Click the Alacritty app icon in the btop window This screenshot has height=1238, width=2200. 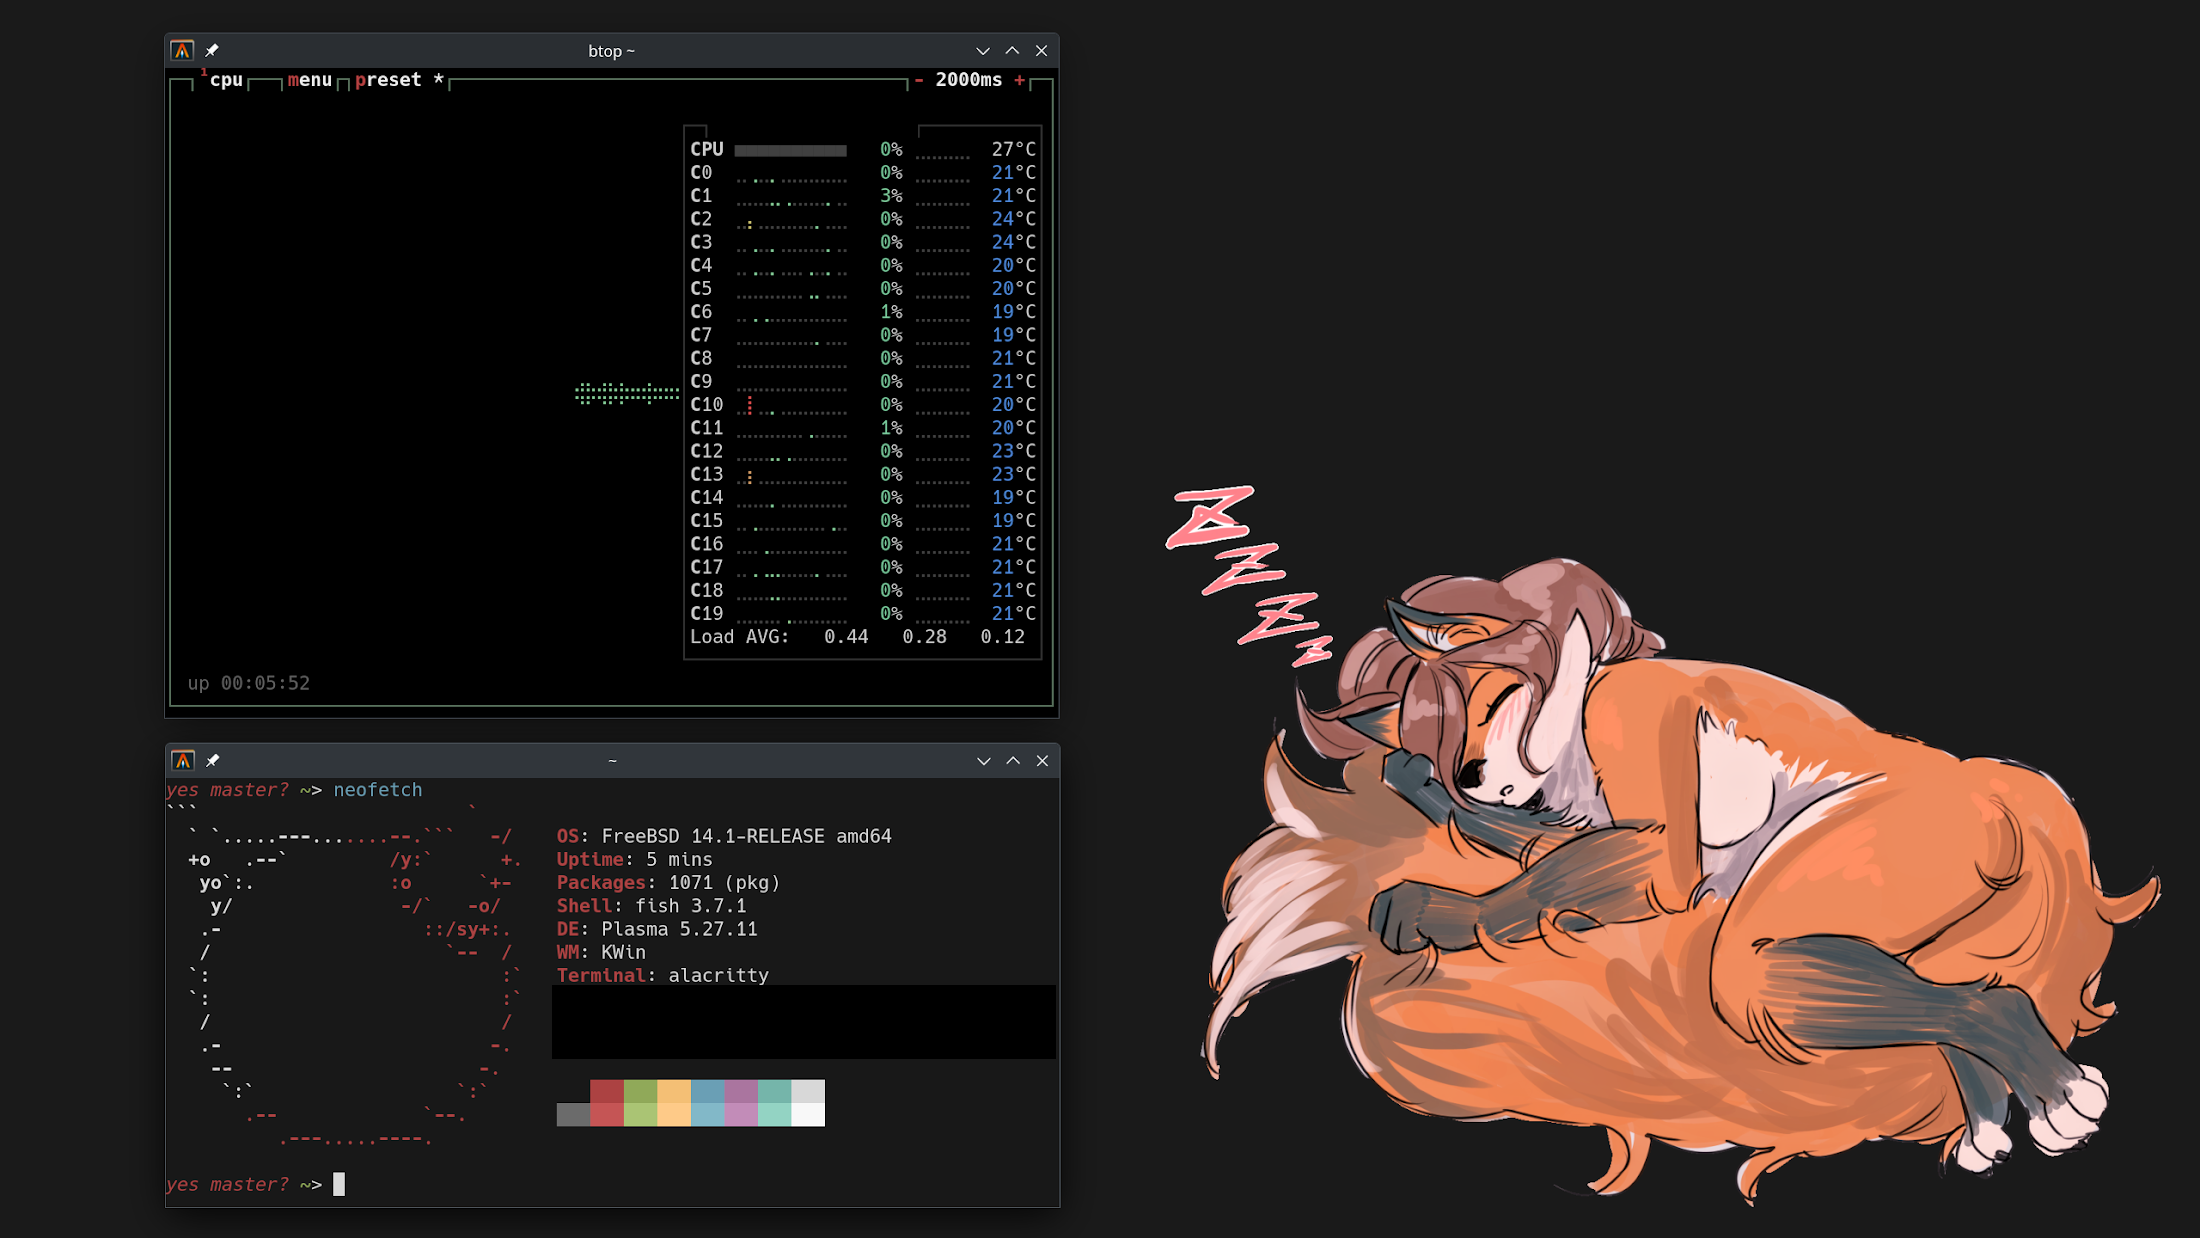[x=182, y=51]
